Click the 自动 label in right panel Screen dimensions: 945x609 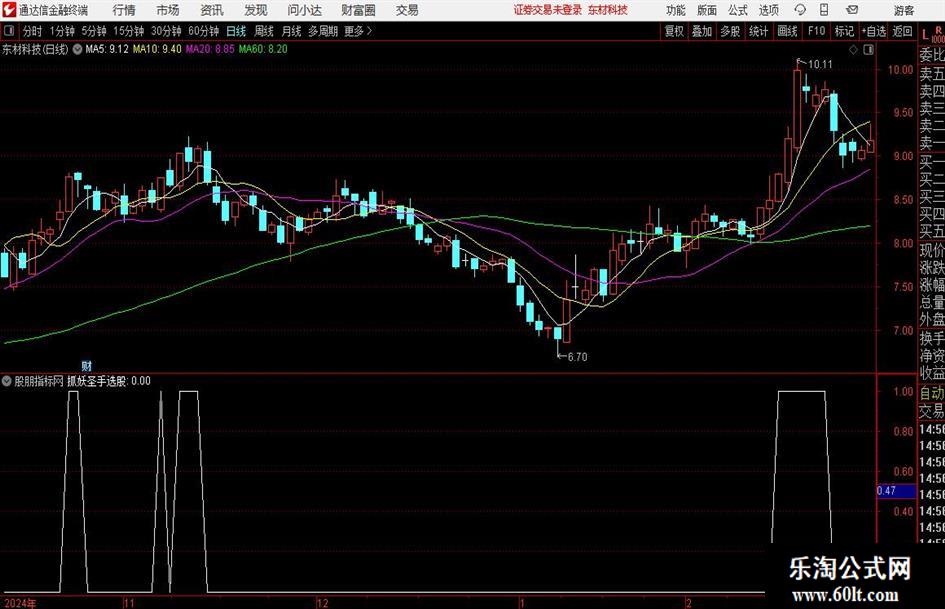point(932,393)
